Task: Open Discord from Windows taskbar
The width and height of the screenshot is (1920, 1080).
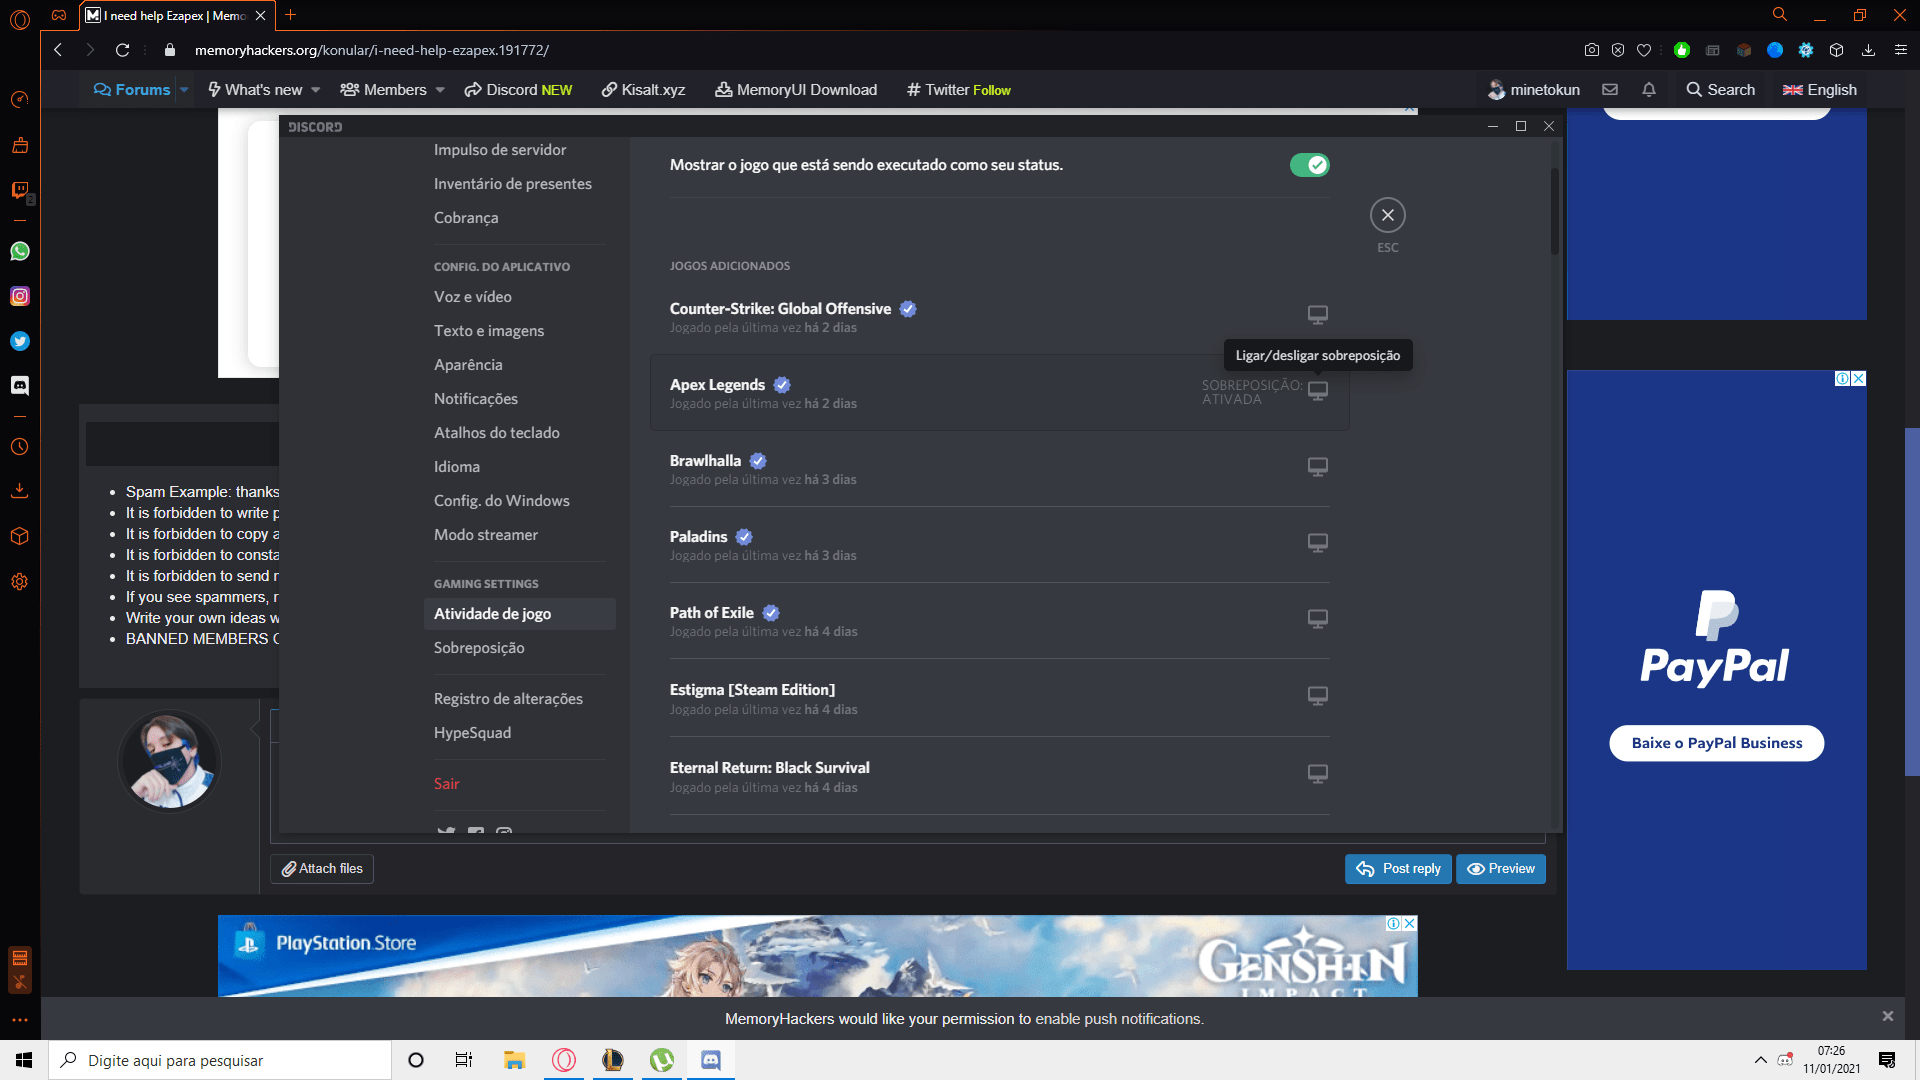Action: [711, 1060]
